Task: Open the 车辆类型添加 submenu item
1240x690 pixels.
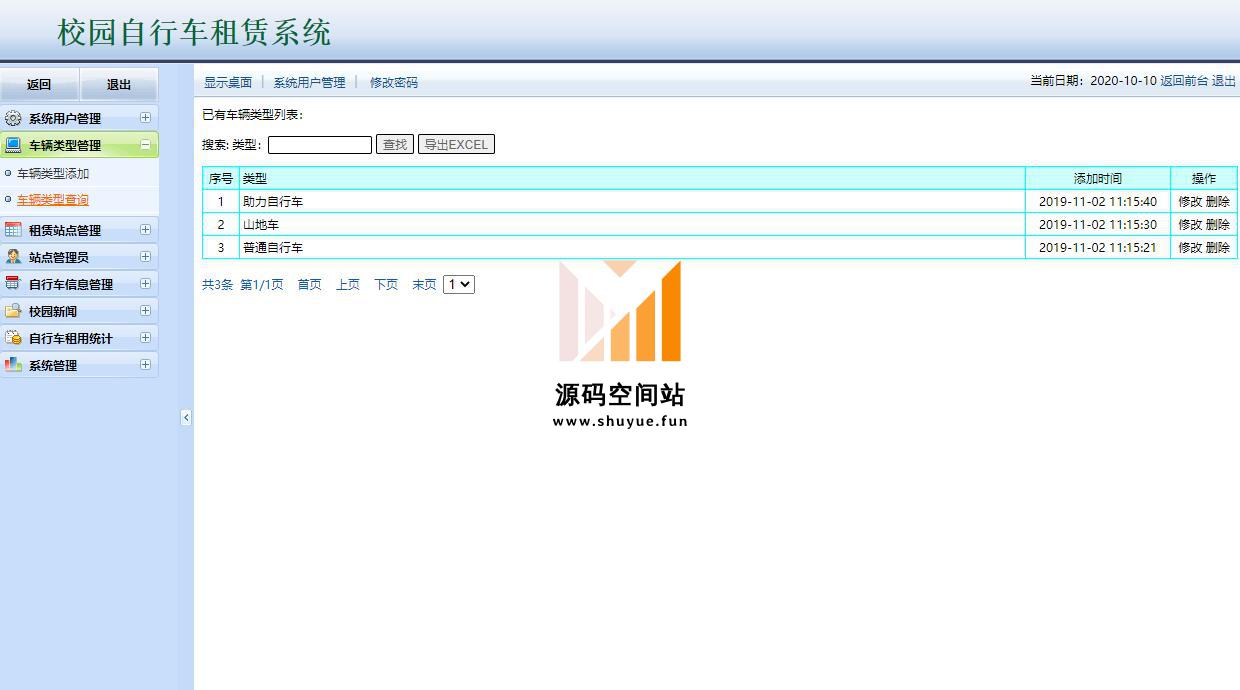Action: [x=53, y=173]
